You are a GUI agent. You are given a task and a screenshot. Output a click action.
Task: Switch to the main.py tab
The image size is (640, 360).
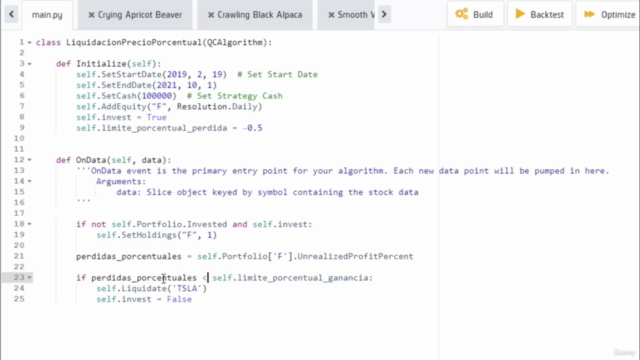pos(47,15)
